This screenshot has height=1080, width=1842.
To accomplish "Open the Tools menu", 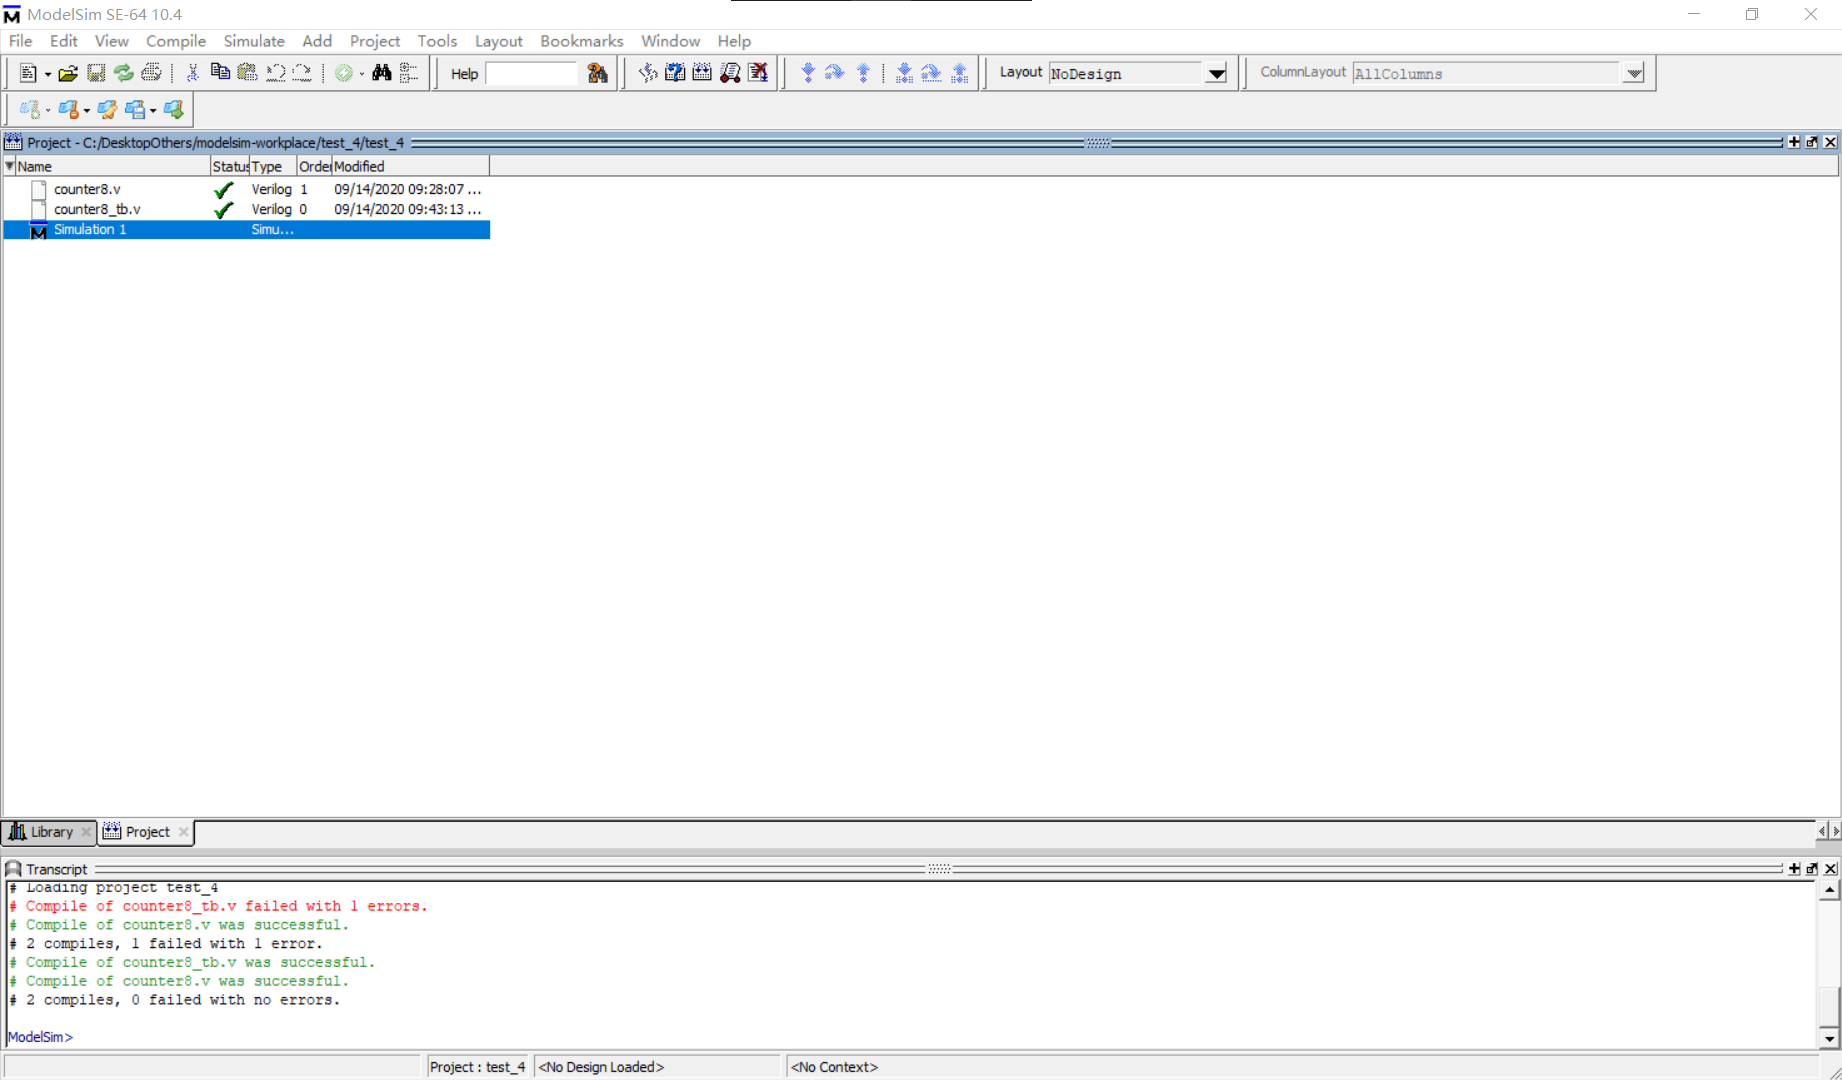I will [x=437, y=41].
